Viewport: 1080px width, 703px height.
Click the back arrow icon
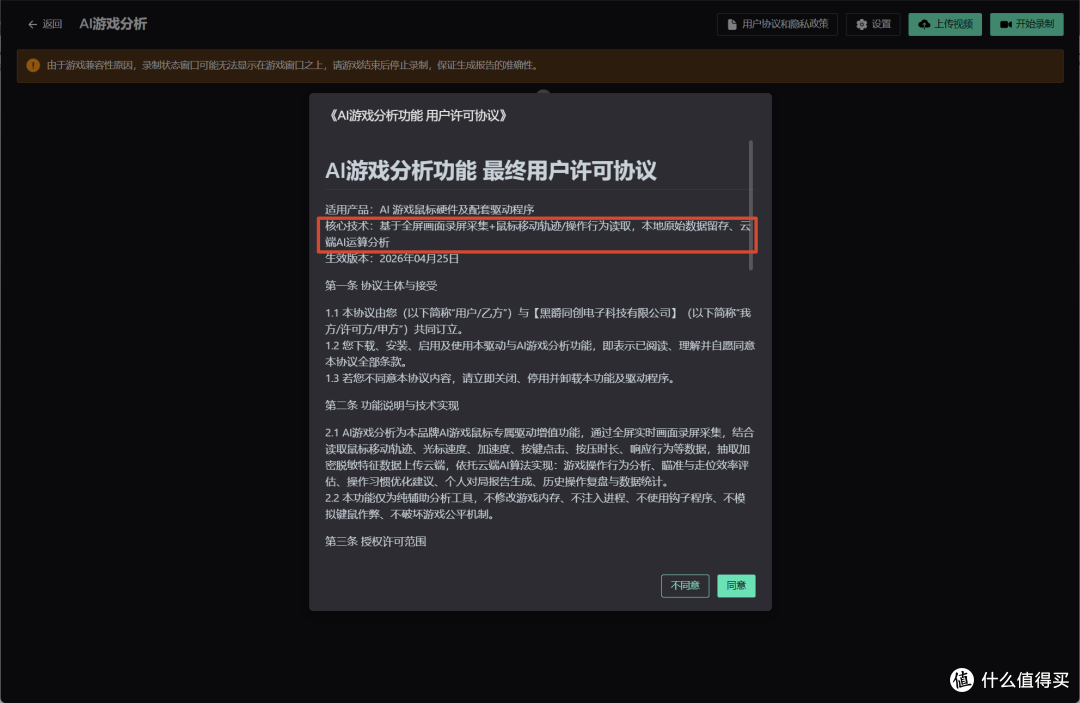click(32, 24)
